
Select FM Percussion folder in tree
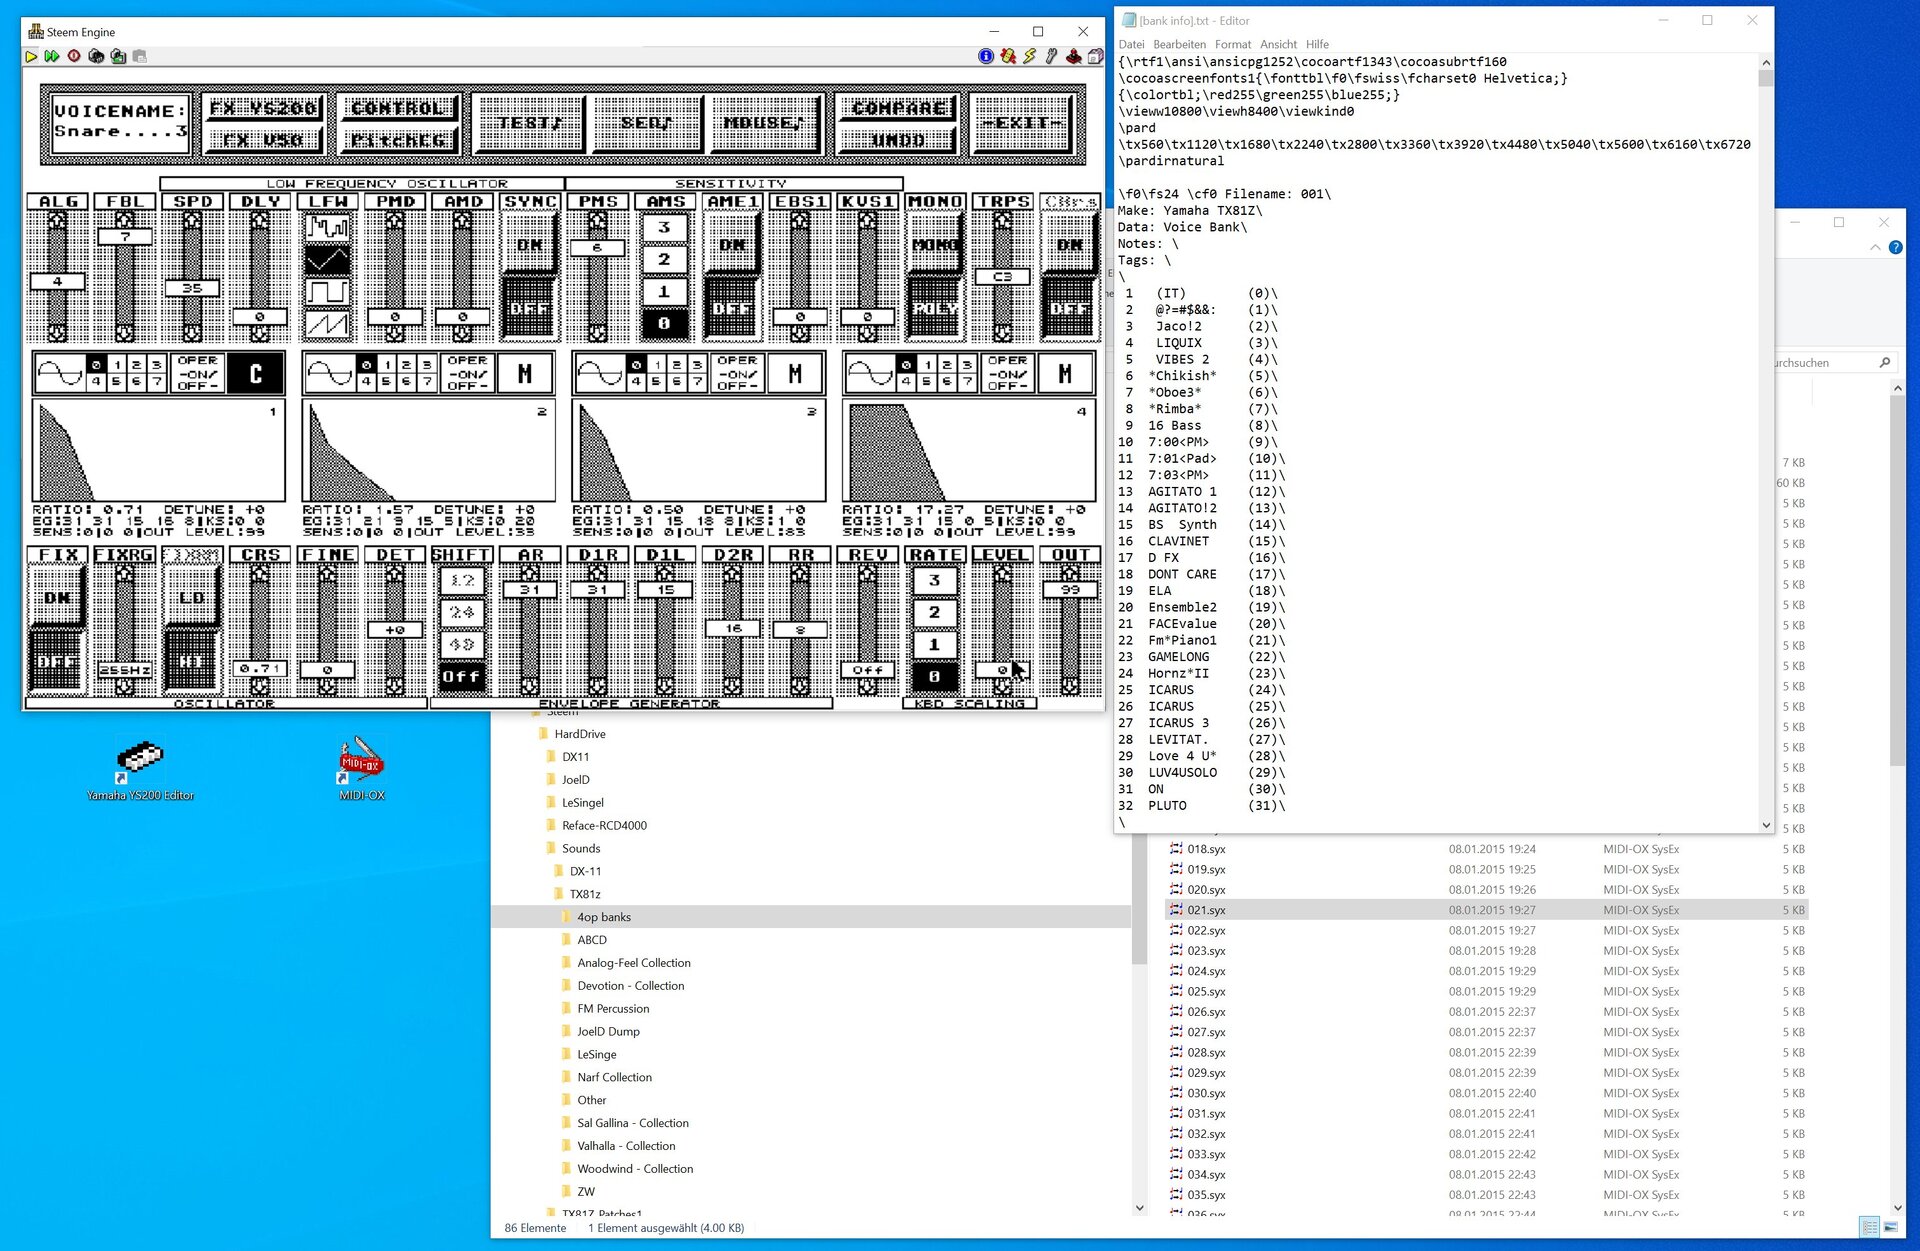point(613,1009)
